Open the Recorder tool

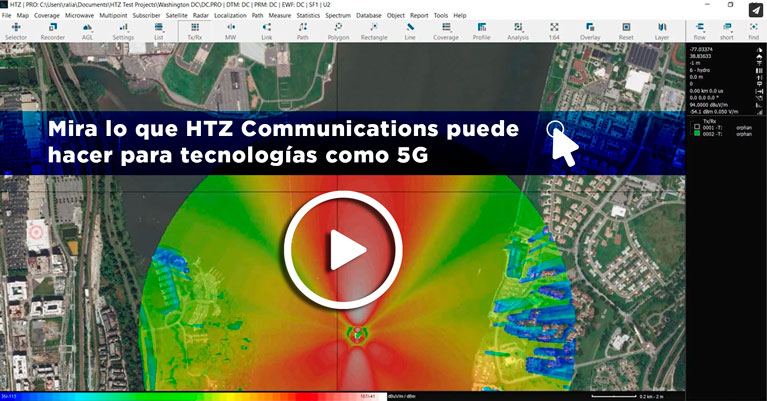[x=52, y=31]
